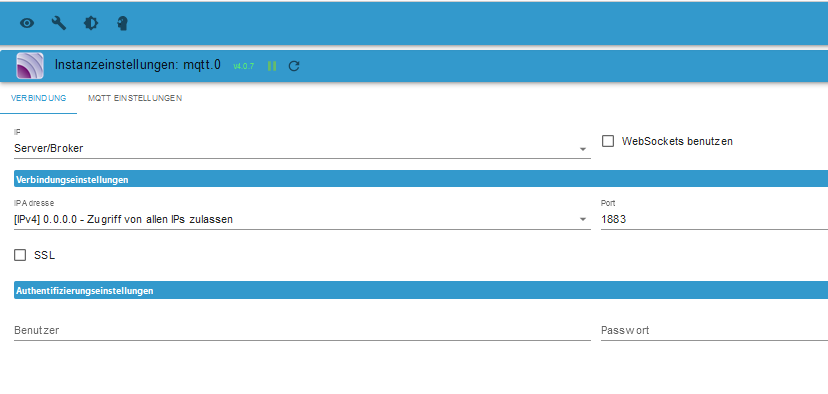Toggle the theme brightness icon

(x=91, y=23)
